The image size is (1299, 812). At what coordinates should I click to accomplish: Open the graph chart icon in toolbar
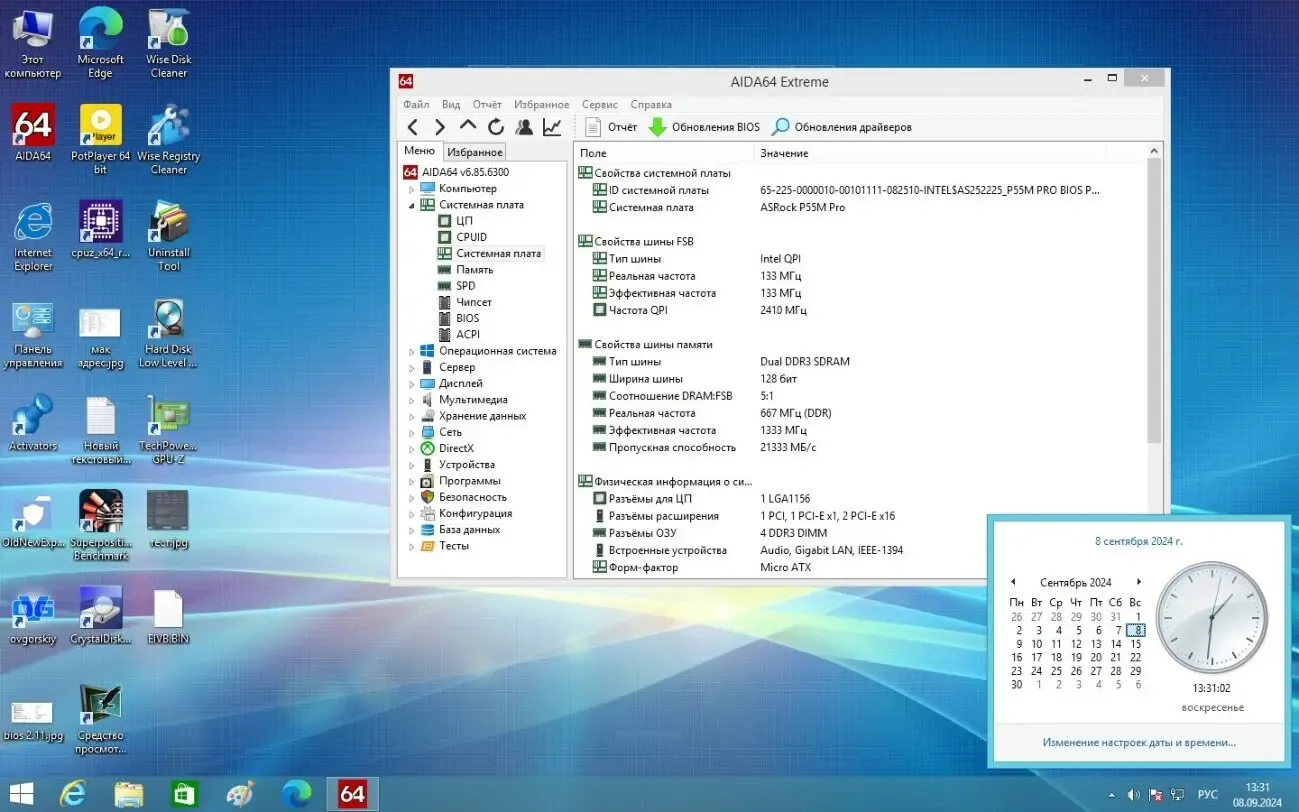click(552, 127)
